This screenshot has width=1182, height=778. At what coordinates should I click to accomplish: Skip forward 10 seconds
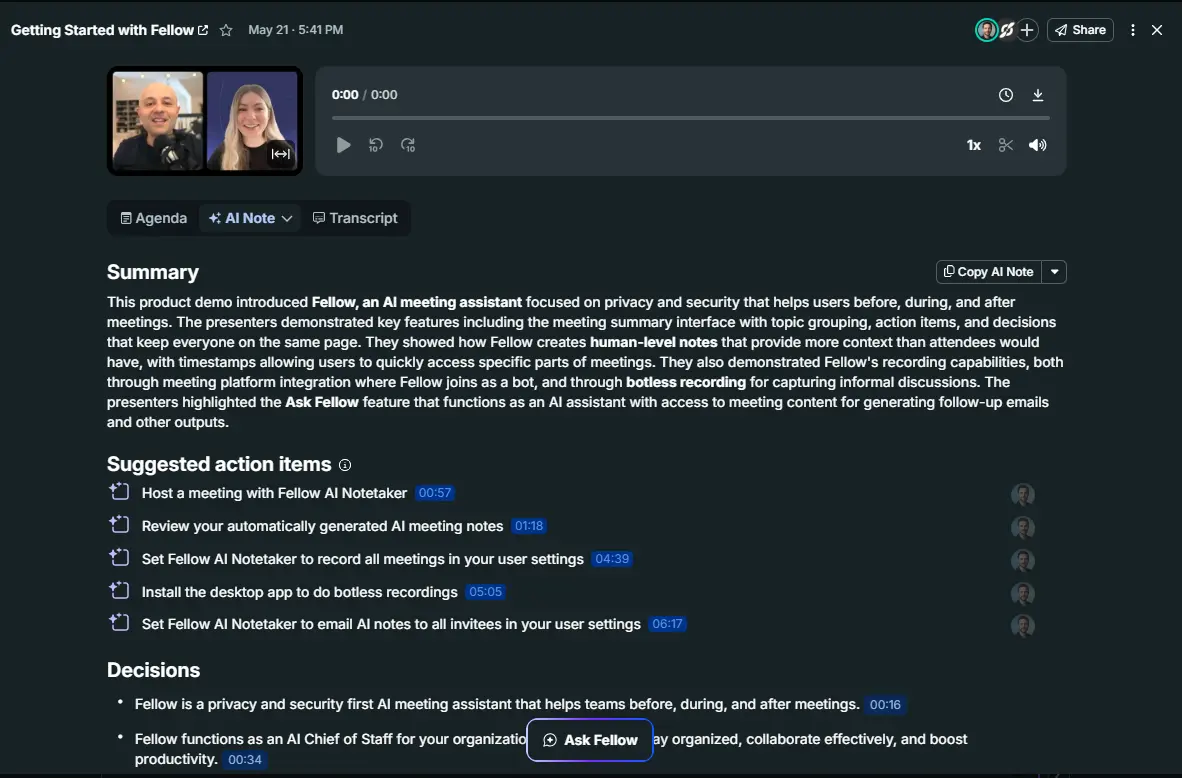(x=408, y=145)
